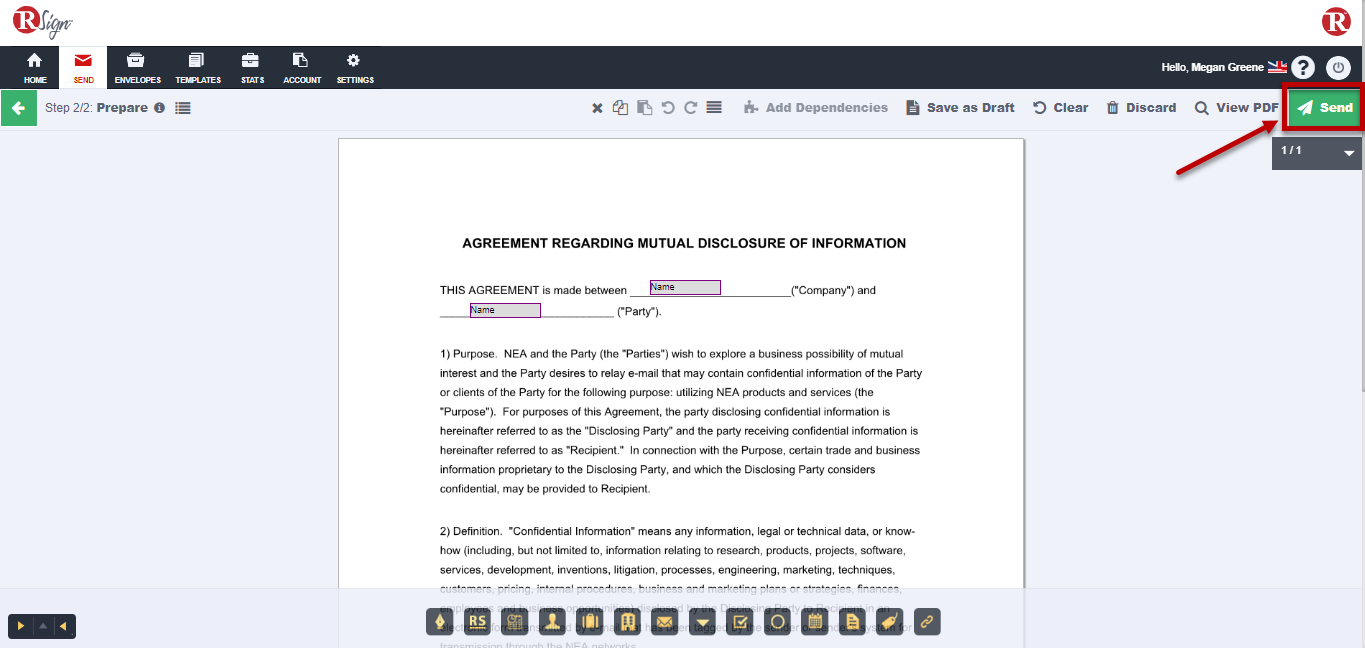Screen dimensions: 1365x648
Task: Click the "Hello, Megan Greene" greeting
Action: pyautogui.click(x=1212, y=68)
